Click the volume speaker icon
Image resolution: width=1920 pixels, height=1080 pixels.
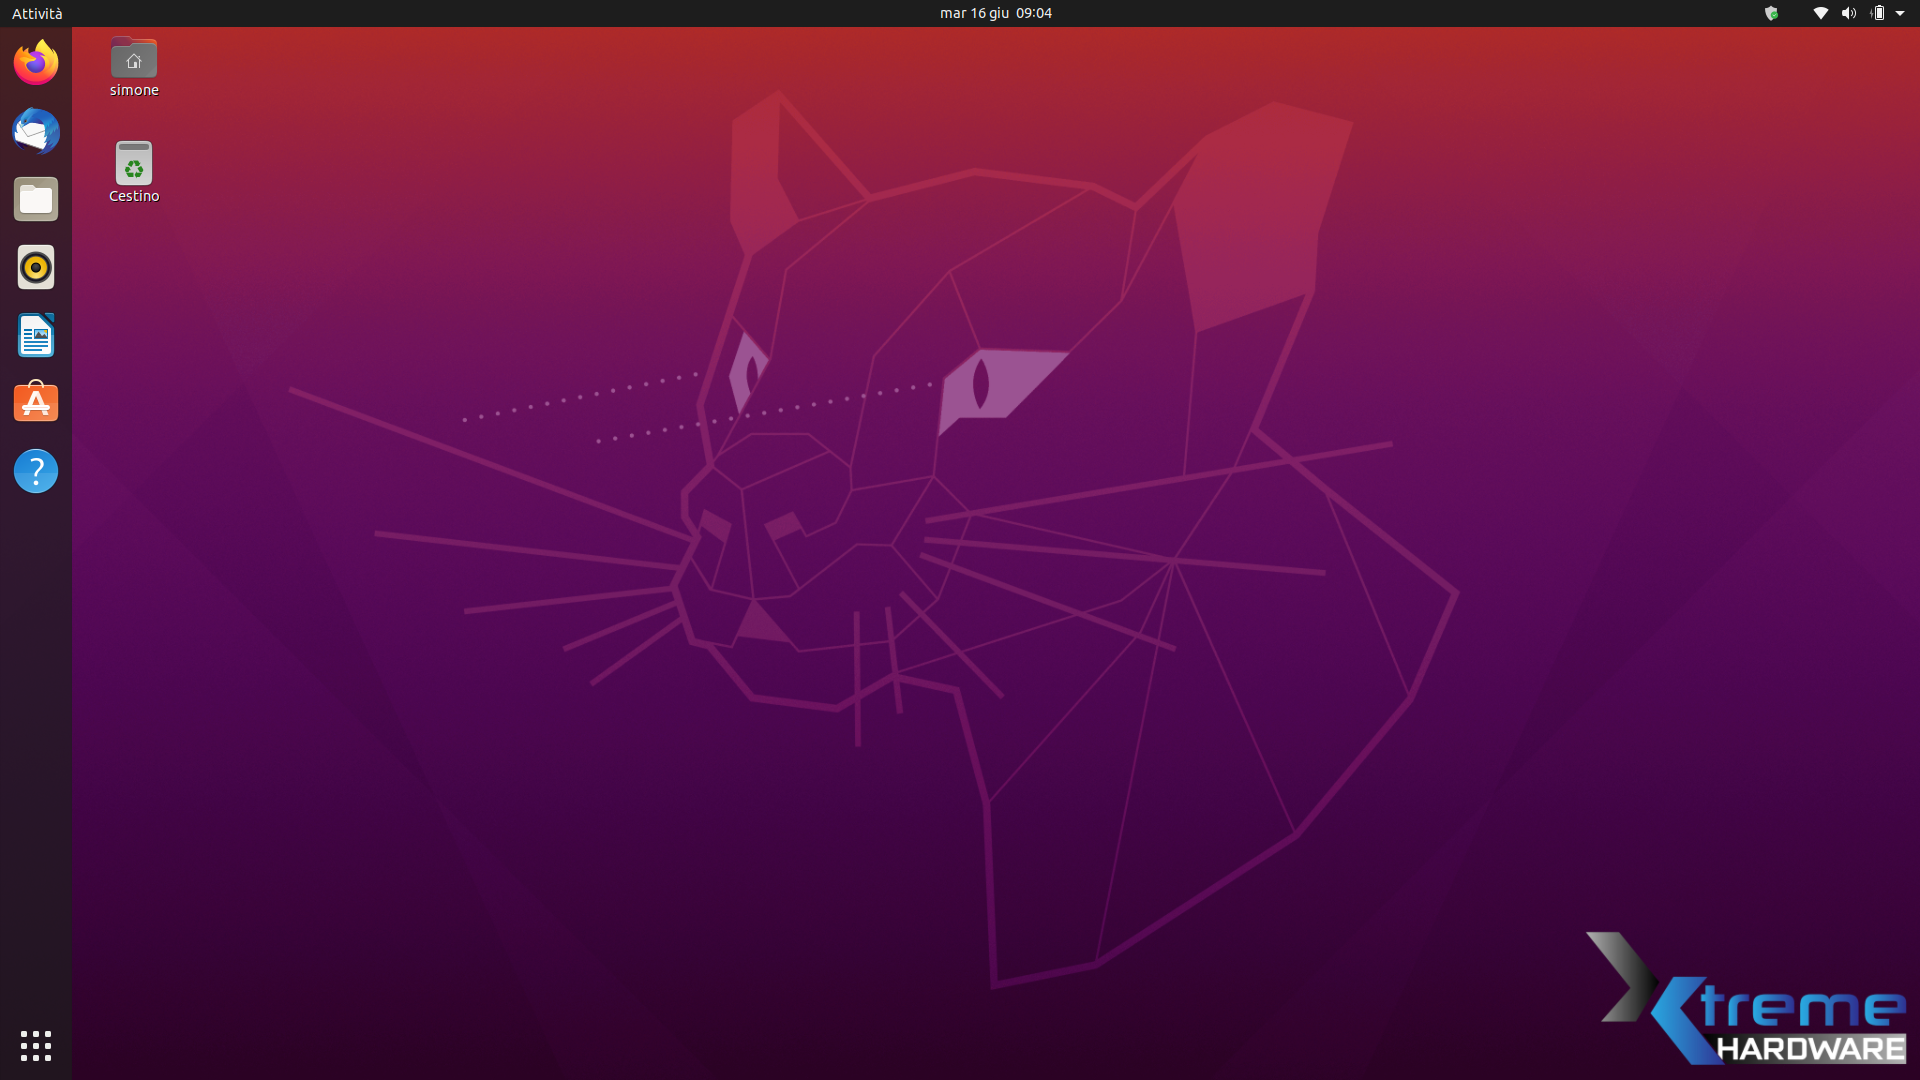click(x=1848, y=13)
